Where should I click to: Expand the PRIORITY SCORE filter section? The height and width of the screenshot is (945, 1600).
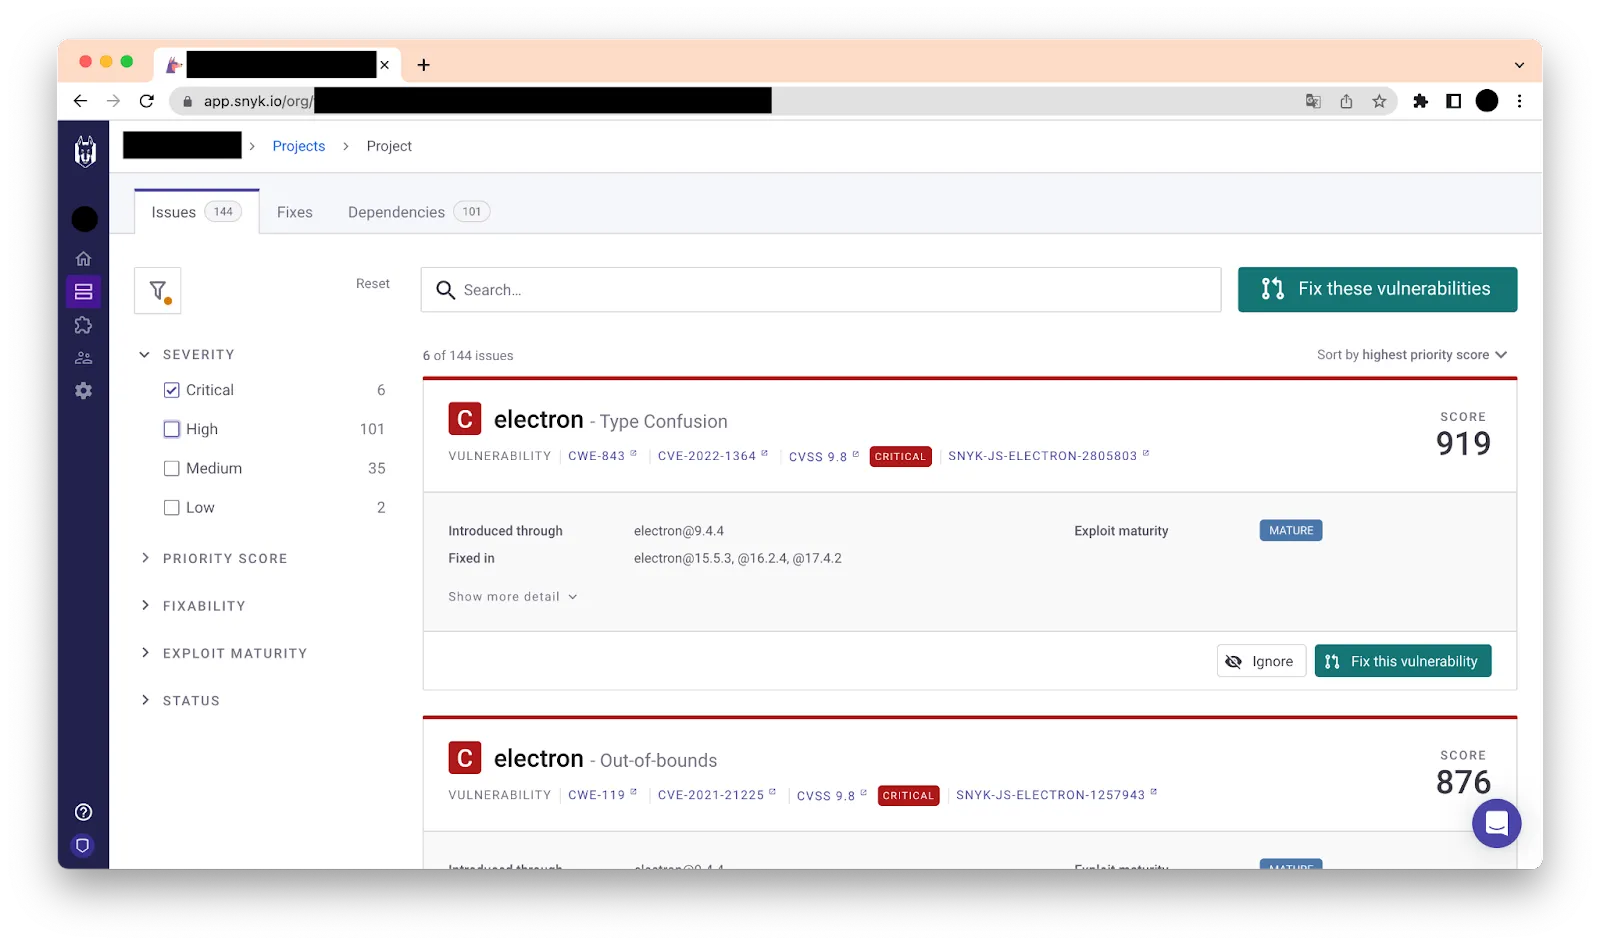tap(213, 558)
